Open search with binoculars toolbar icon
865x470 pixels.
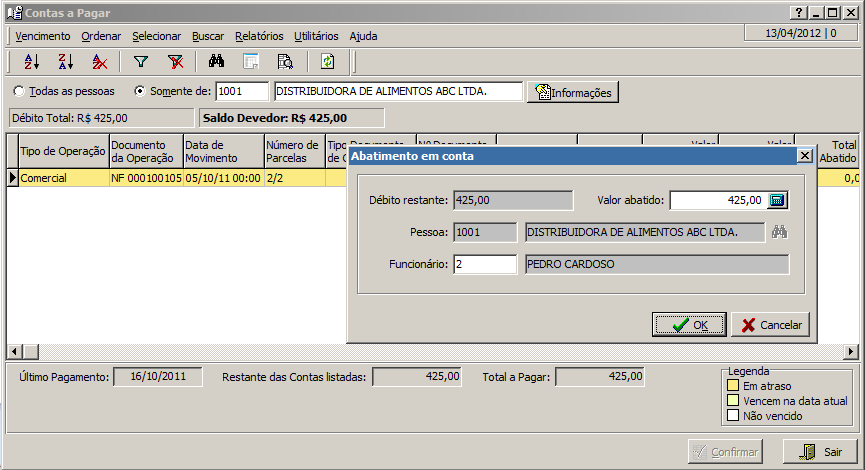pos(216,61)
